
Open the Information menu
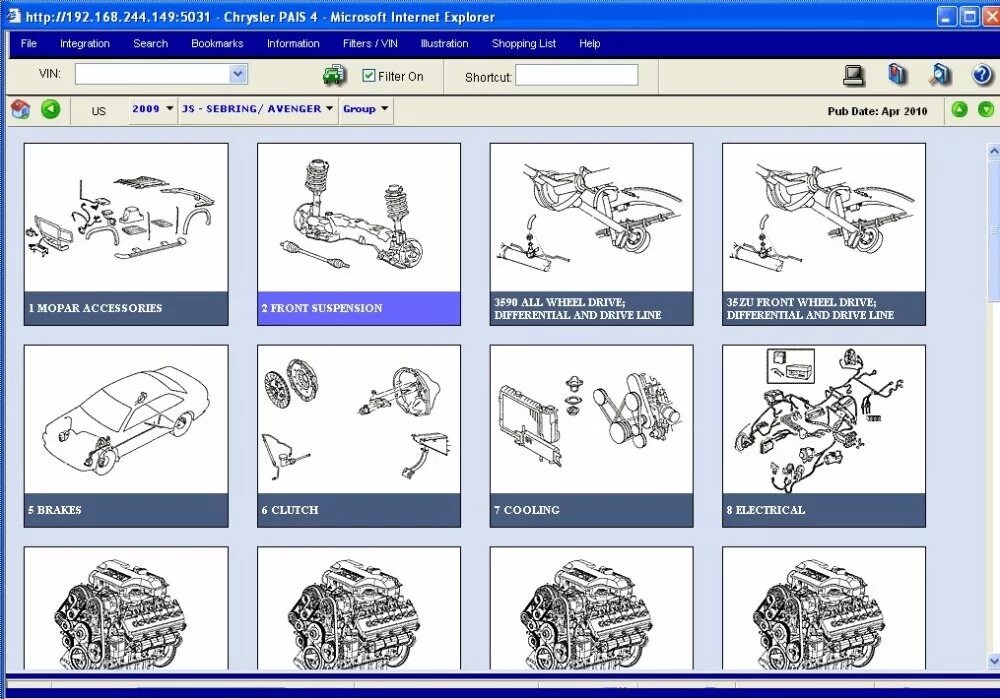(293, 43)
